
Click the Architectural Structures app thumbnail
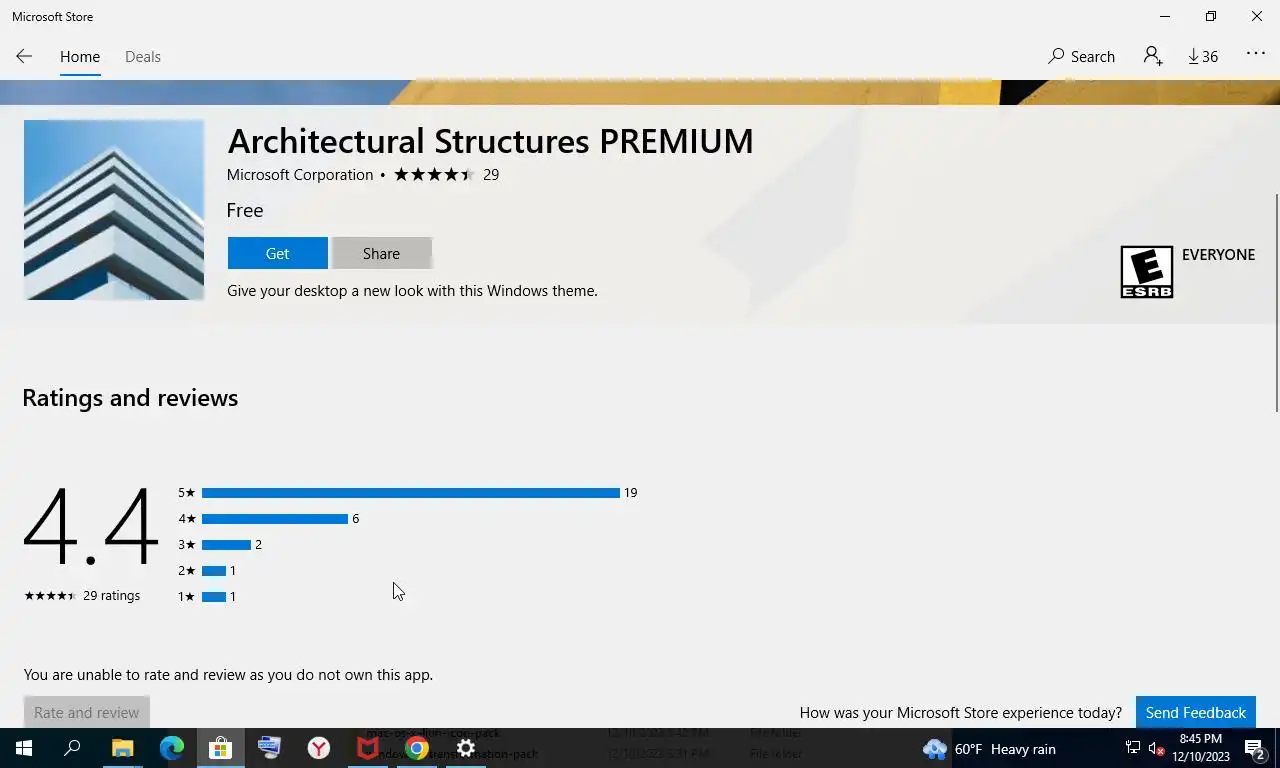114,210
